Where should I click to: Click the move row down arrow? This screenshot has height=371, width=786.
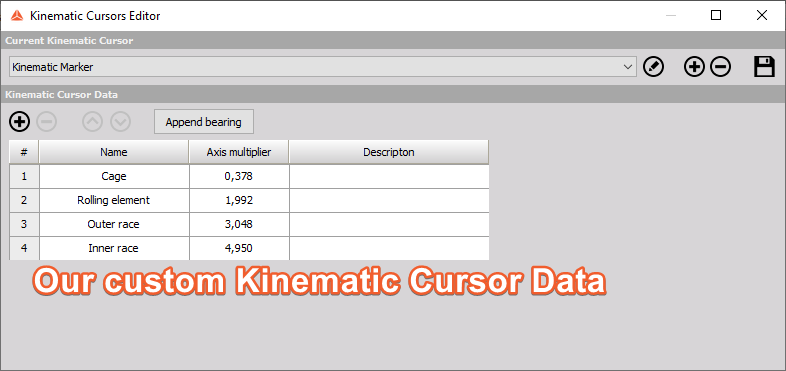(120, 121)
